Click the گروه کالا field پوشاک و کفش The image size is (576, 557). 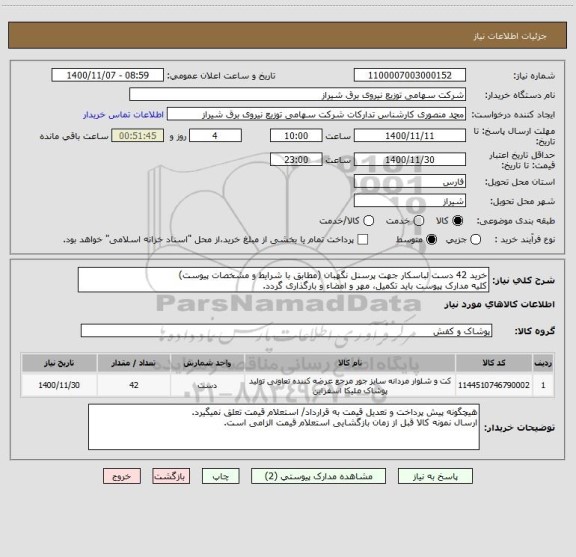click(x=287, y=331)
